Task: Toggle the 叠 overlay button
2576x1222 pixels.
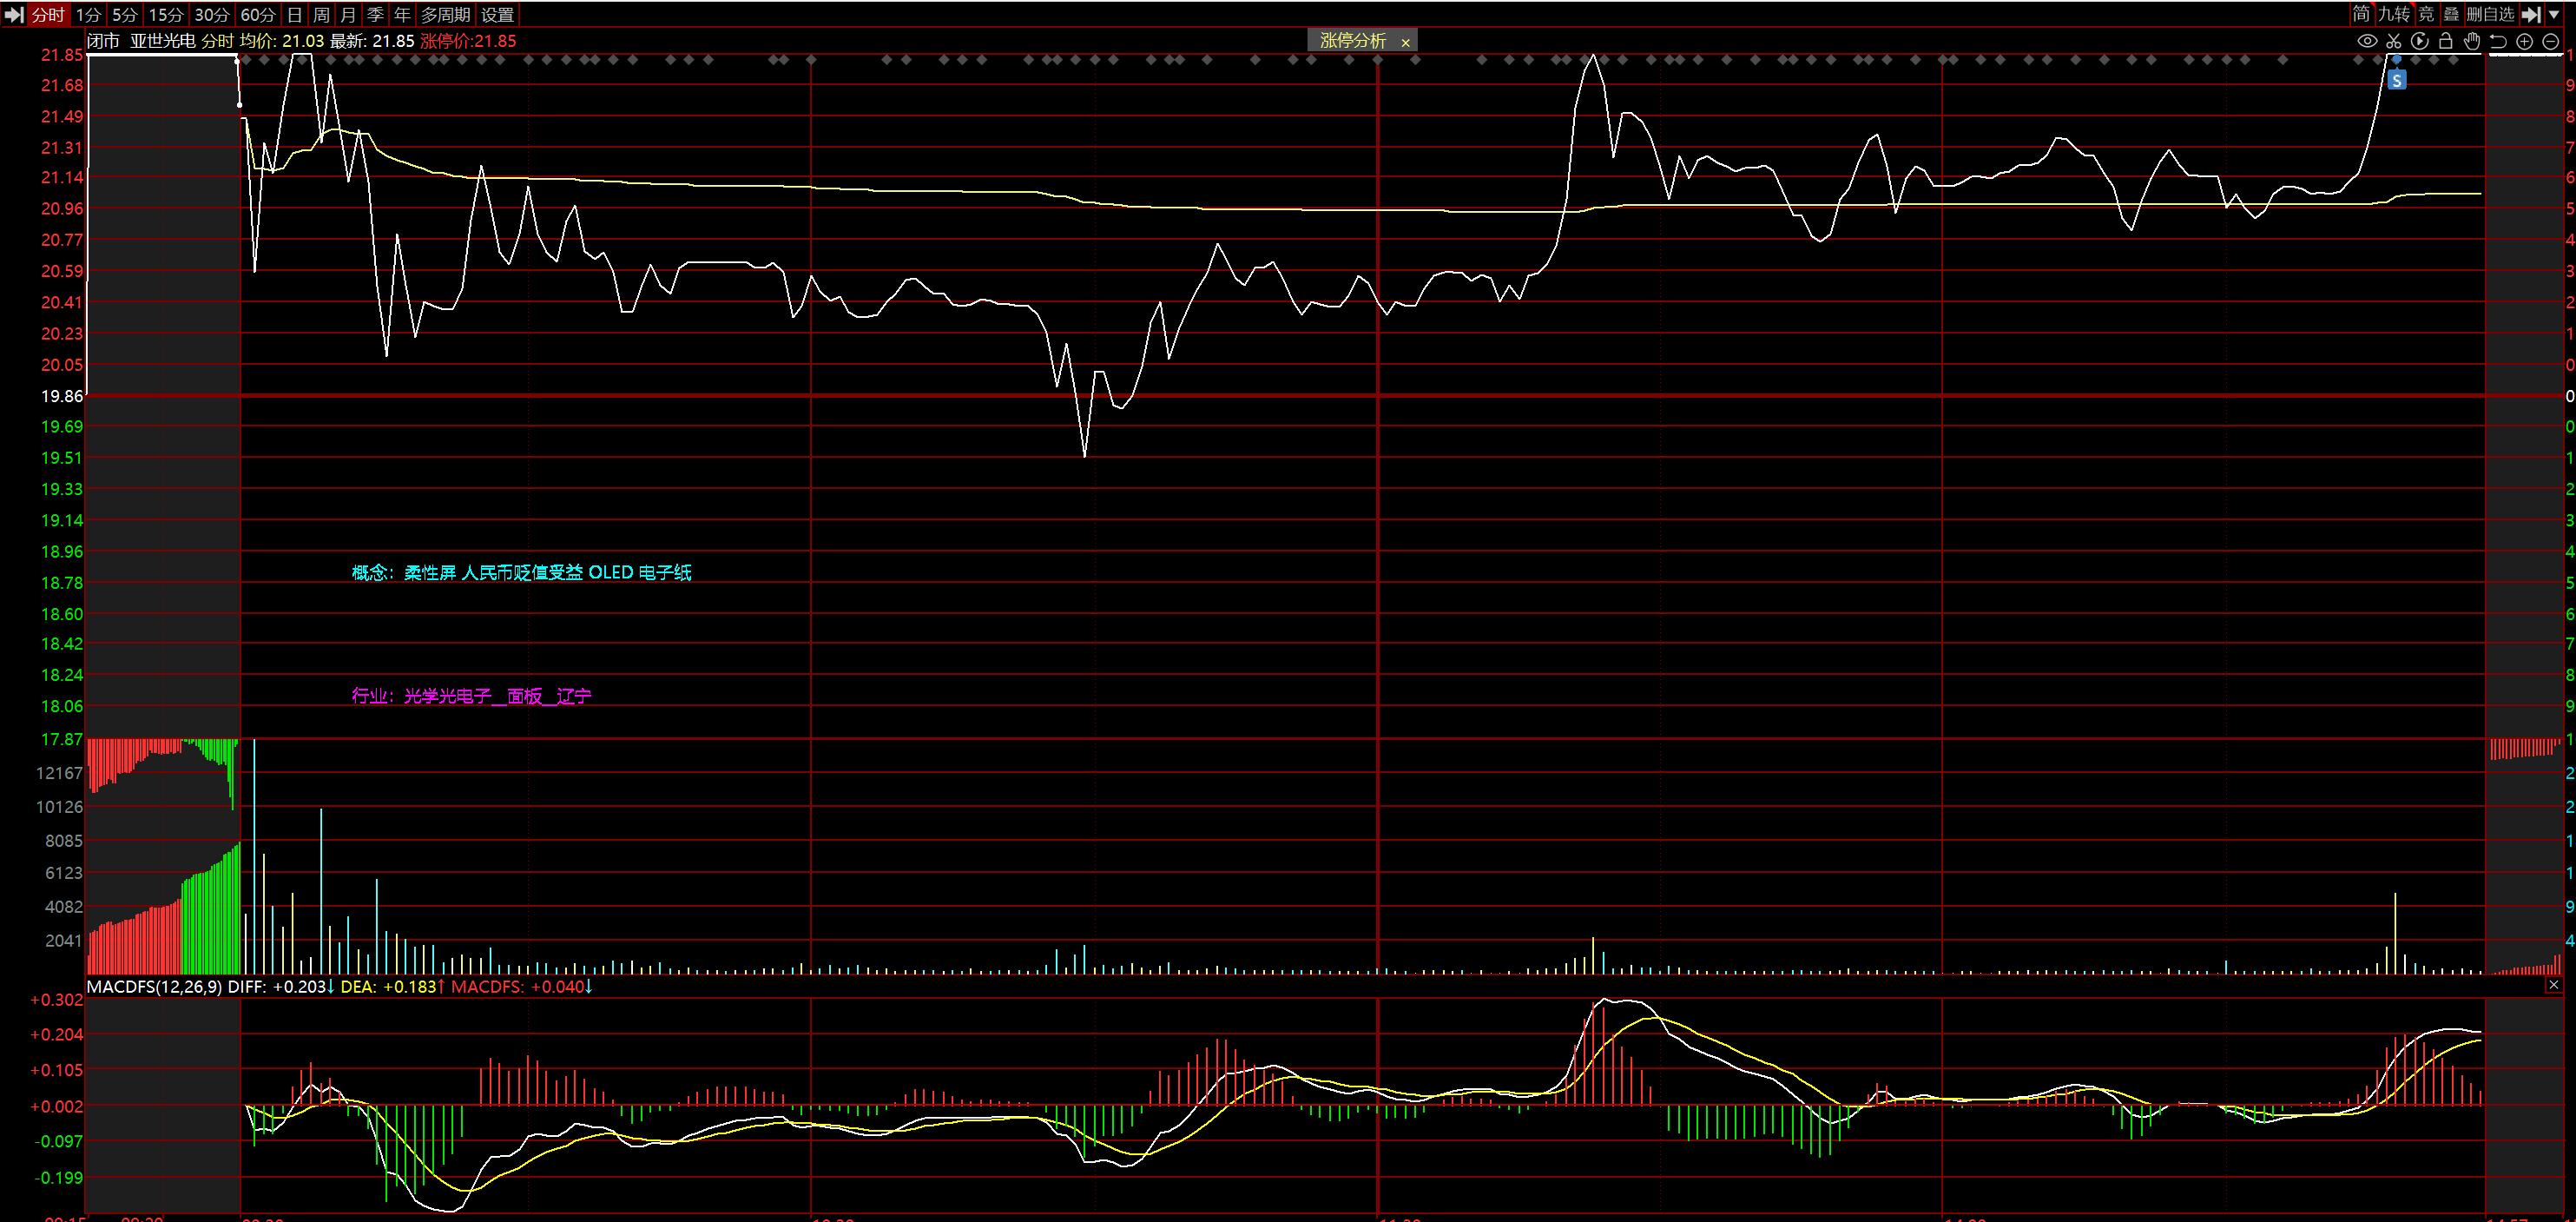Action: click(x=2451, y=14)
